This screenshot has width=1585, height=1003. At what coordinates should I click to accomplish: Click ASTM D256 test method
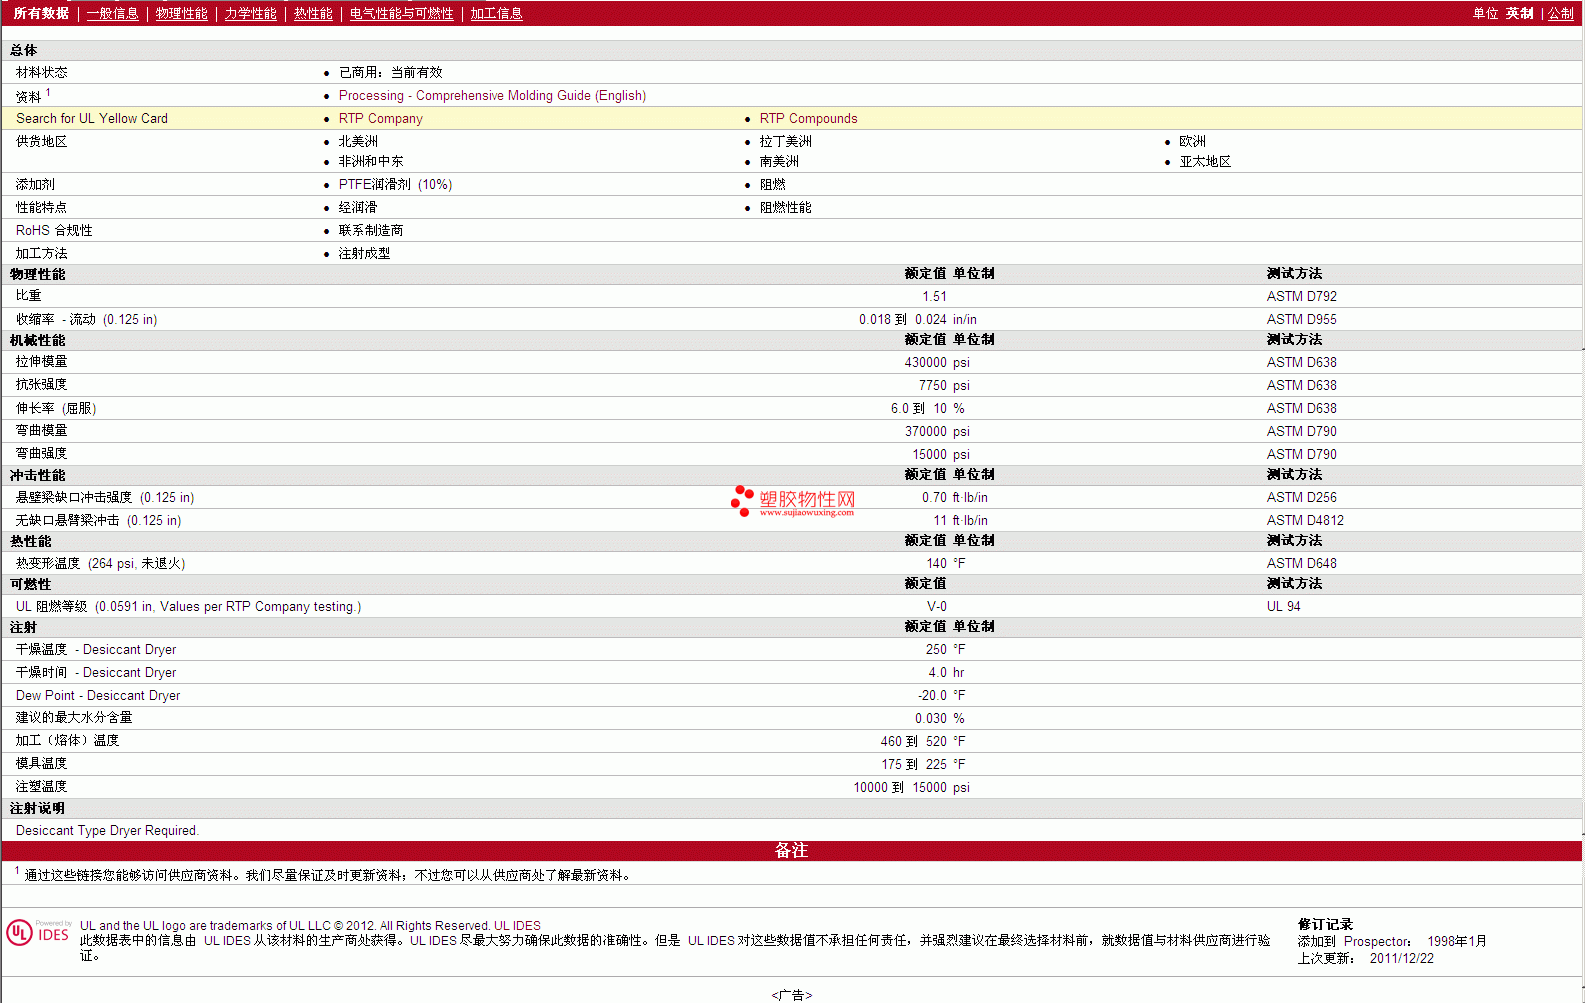coord(1301,498)
